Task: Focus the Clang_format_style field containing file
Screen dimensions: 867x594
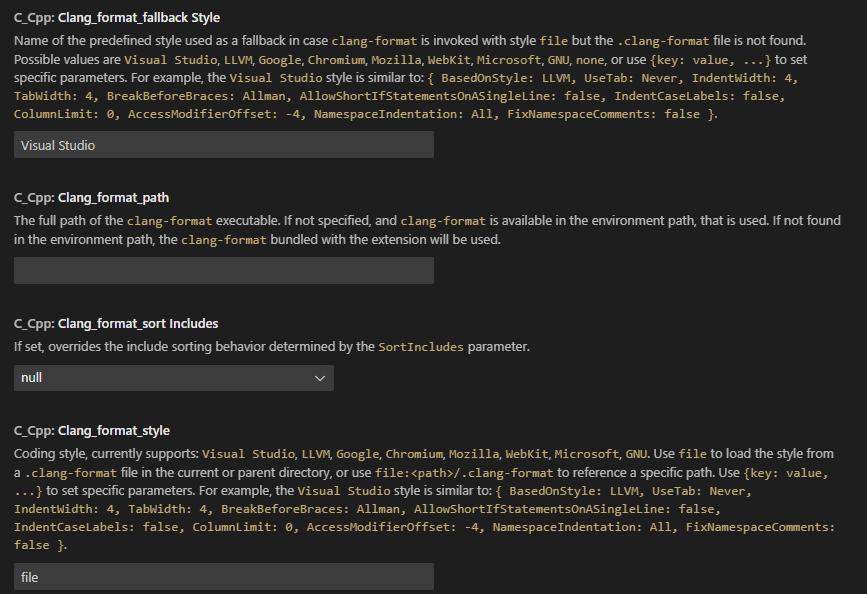Action: click(x=224, y=577)
